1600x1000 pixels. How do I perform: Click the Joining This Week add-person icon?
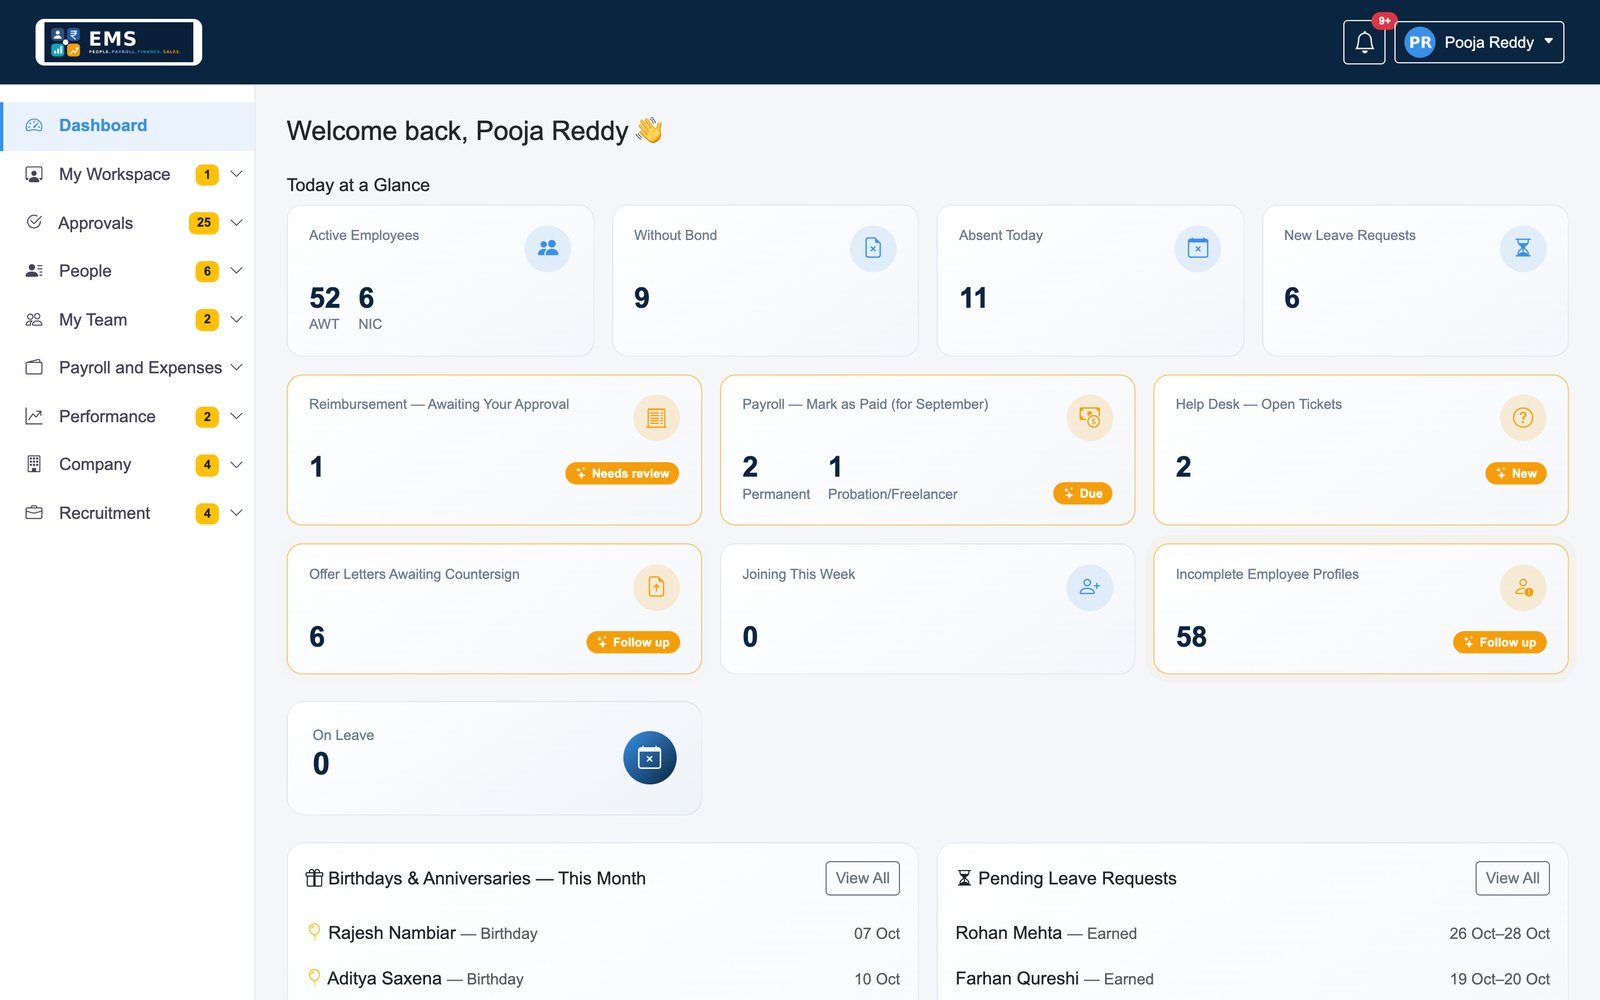1090,587
